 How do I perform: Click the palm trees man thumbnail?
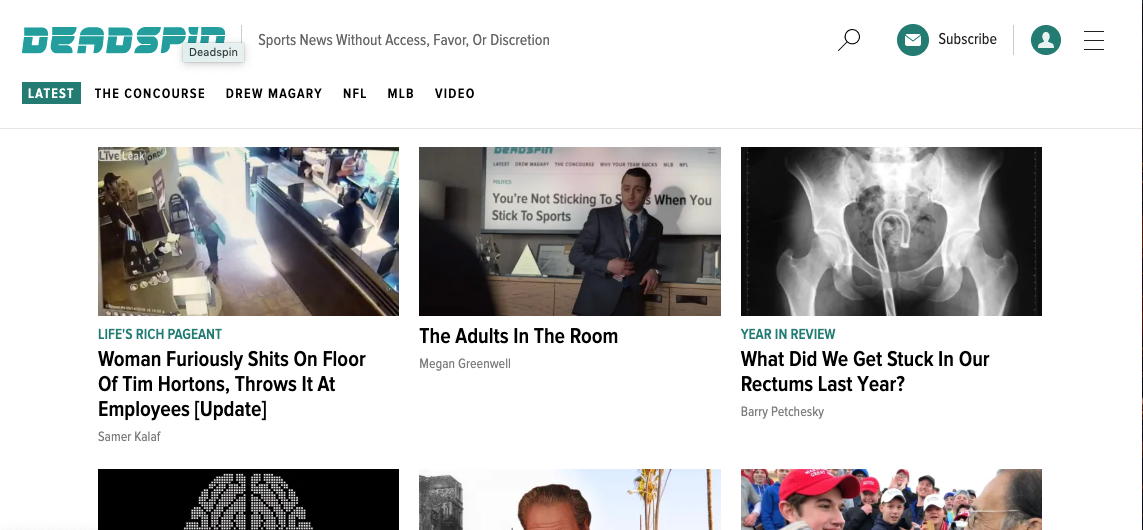(x=570, y=499)
